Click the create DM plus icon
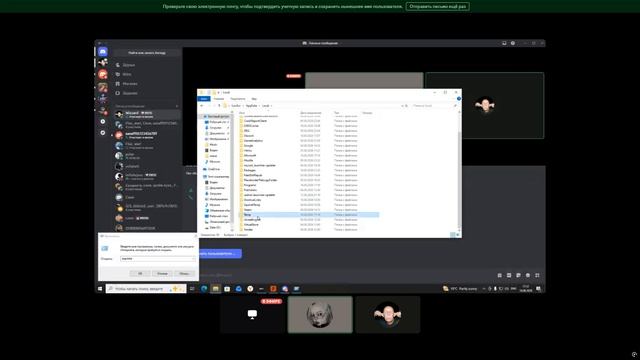The width and height of the screenshot is (640, 360). [x=177, y=106]
